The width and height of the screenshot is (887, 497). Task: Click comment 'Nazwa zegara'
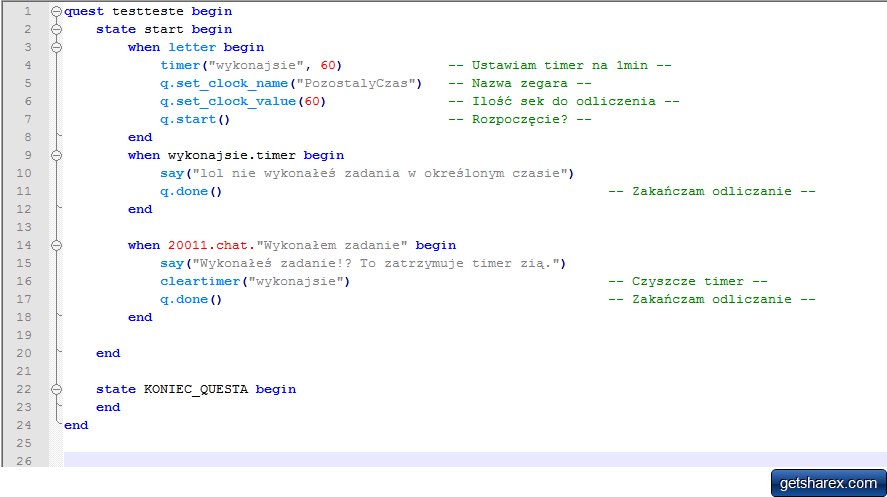pos(520,84)
